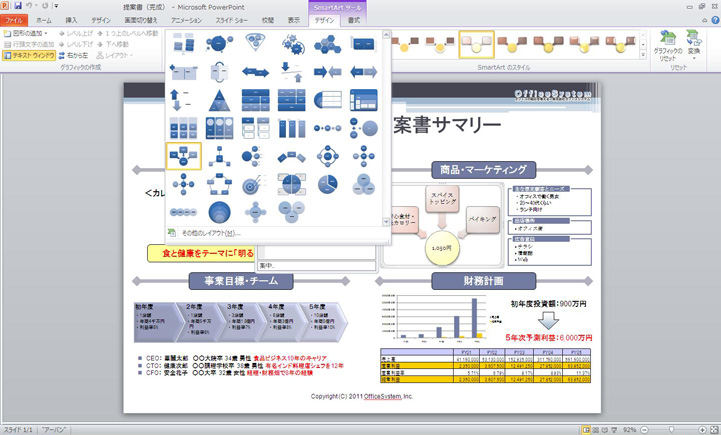Choose the nested circles stacked Venn layout
The width and height of the screenshot is (721, 435).
(219, 212)
